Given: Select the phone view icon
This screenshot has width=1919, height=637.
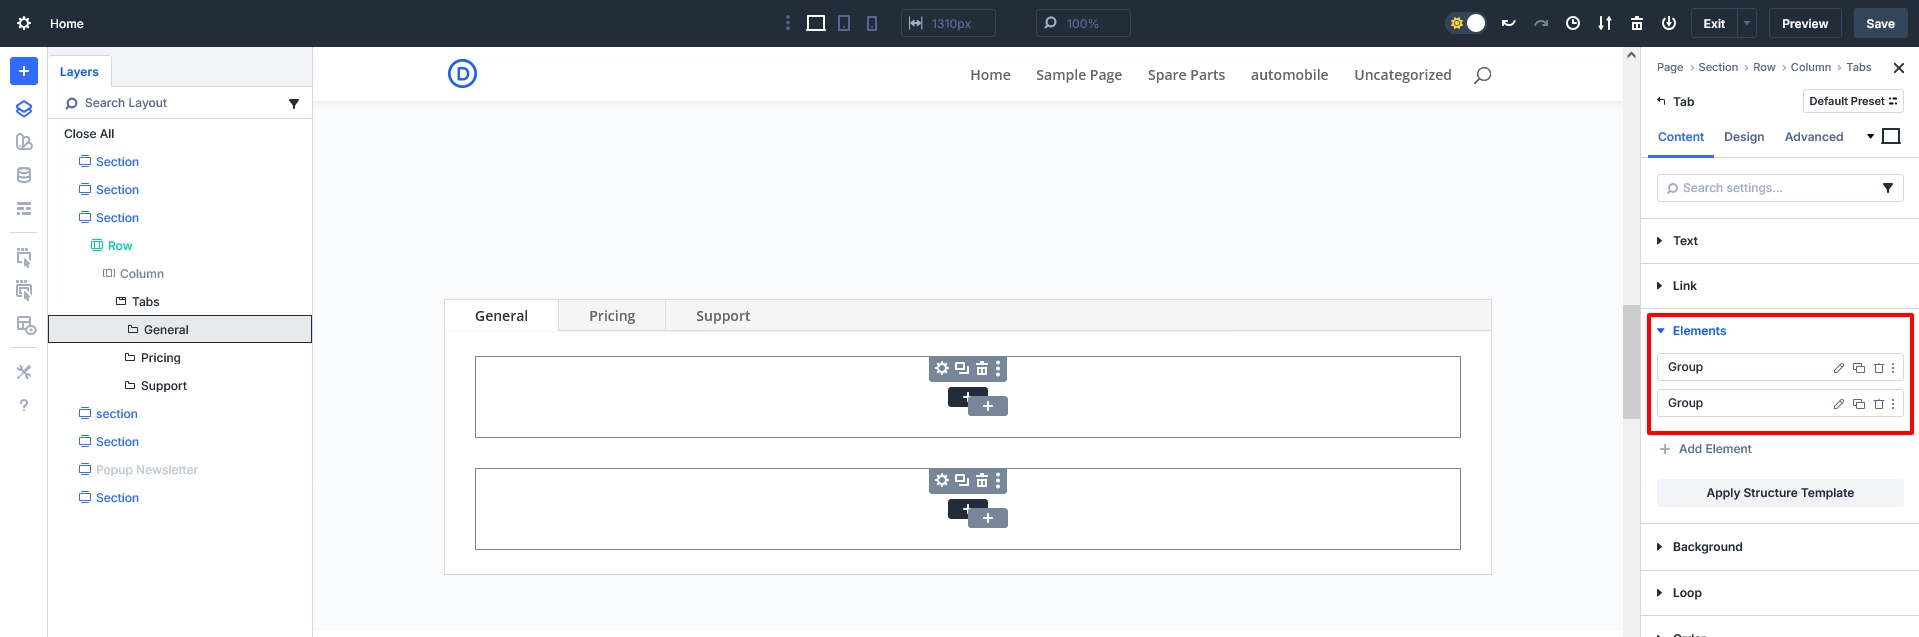Looking at the screenshot, I should (x=872, y=23).
